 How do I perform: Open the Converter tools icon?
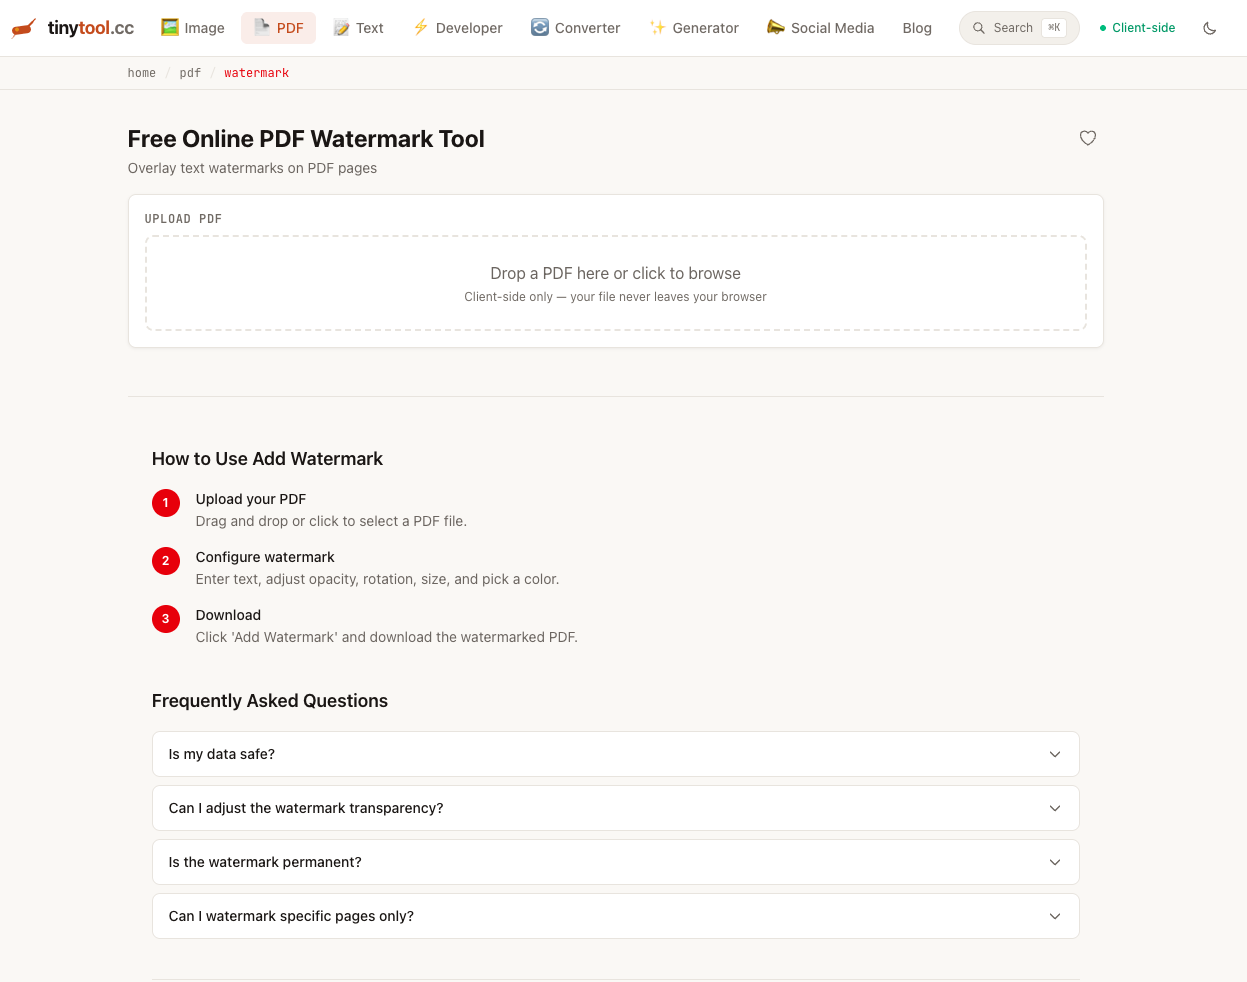coord(538,27)
